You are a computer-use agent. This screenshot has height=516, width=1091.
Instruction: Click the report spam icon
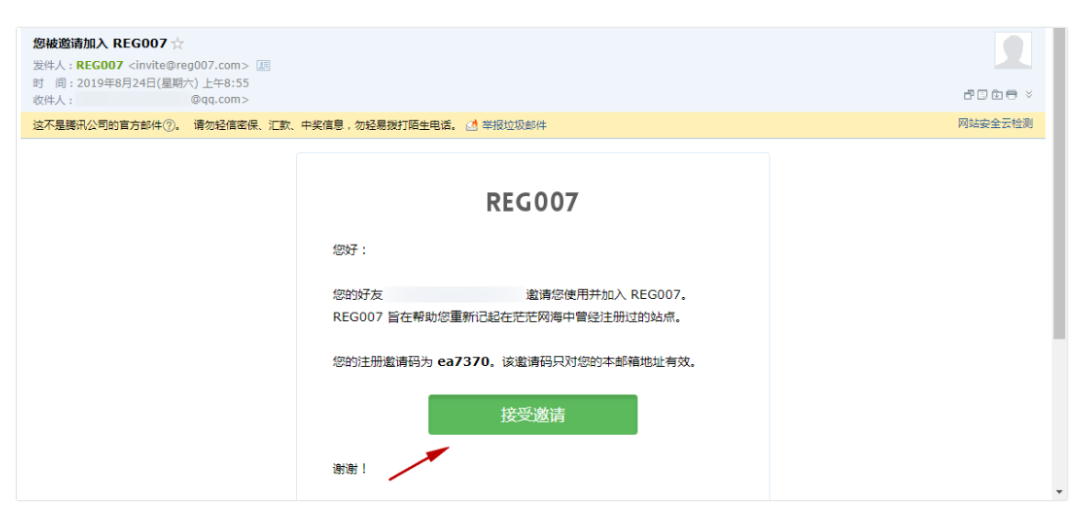click(472, 126)
